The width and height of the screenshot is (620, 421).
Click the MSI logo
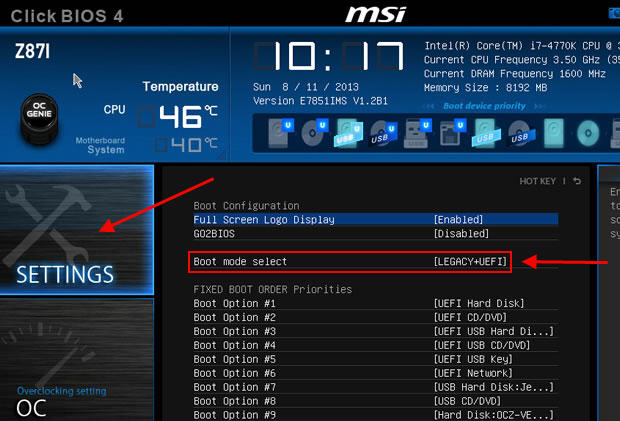click(376, 14)
